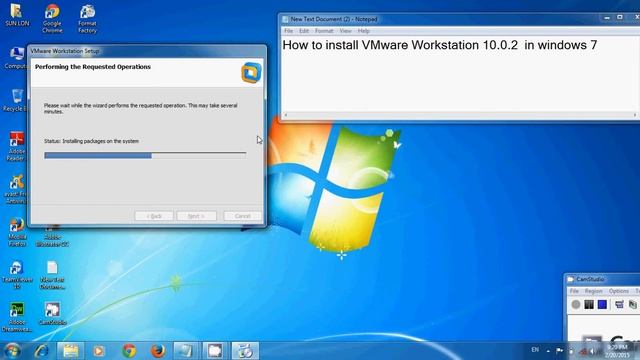
Task: Open Action Center flag icon in tray
Action: (x=560, y=351)
